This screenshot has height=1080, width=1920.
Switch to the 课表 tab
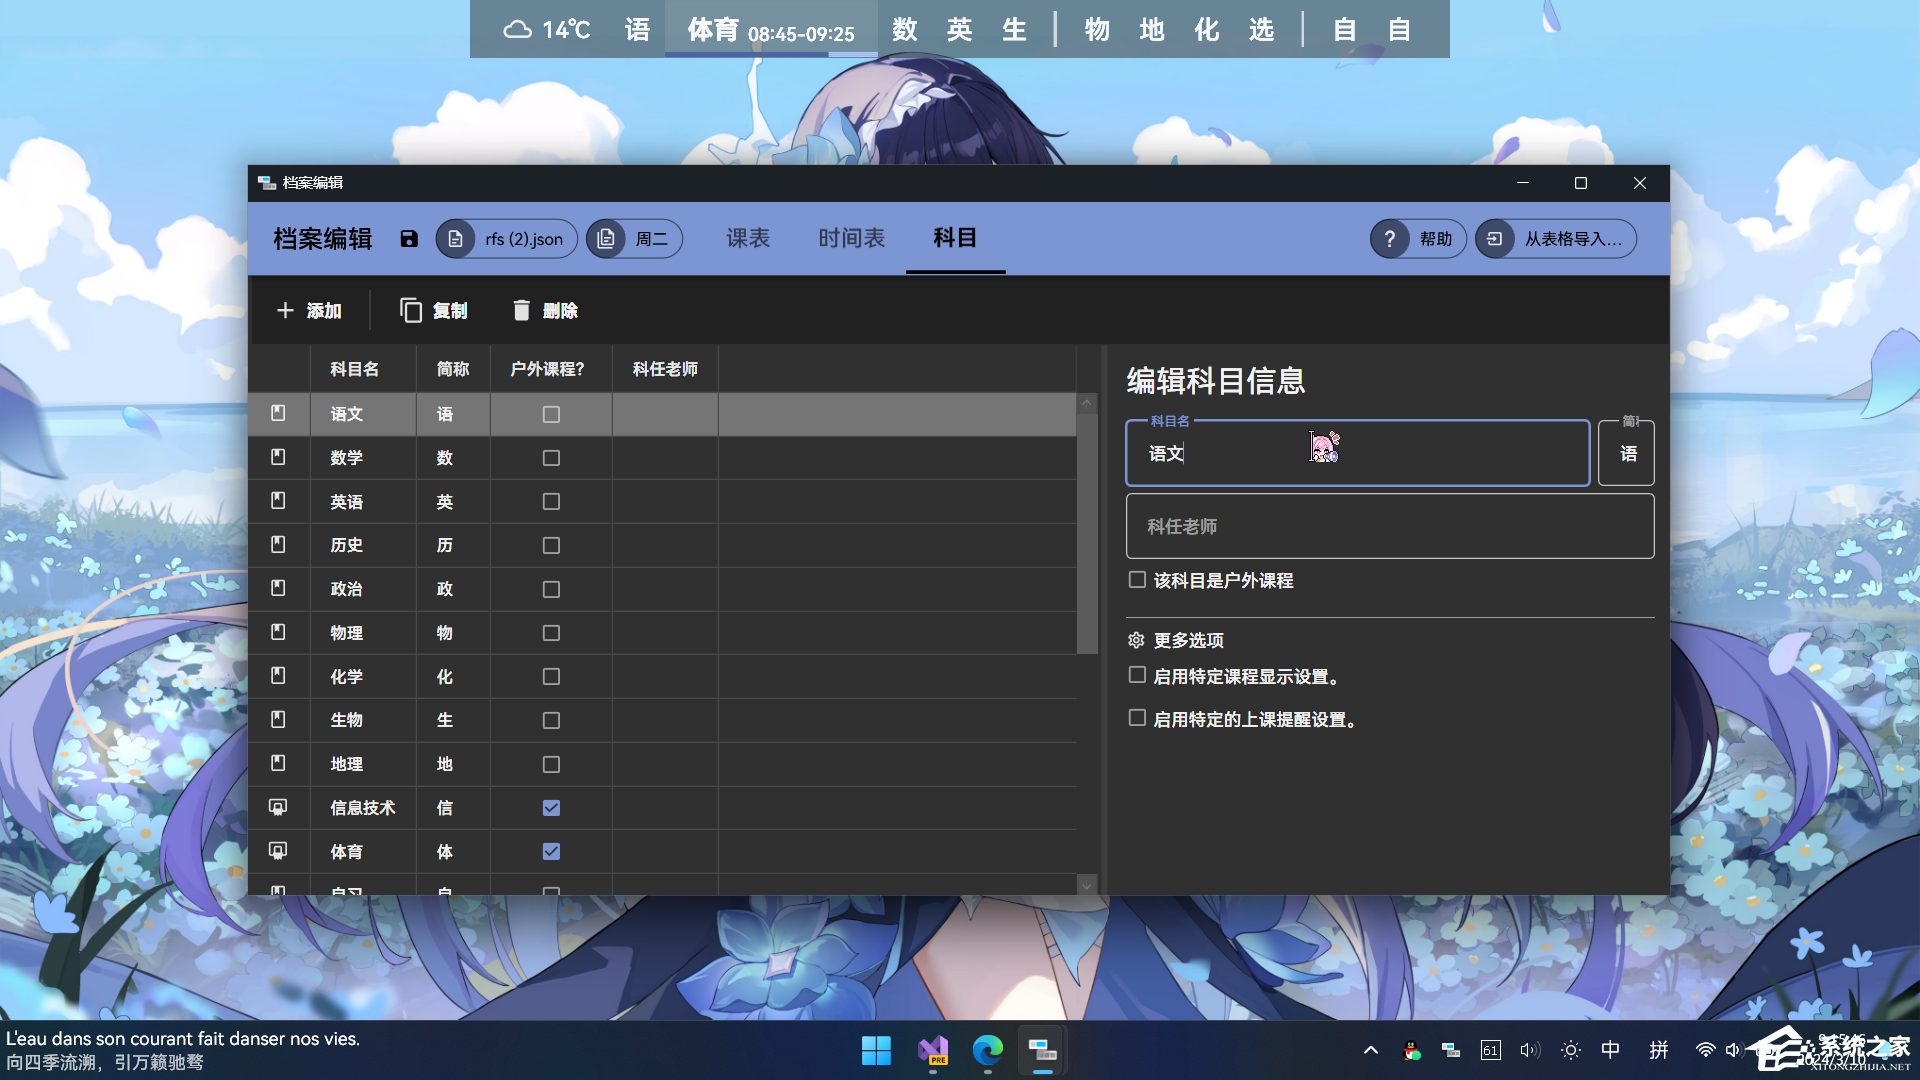click(x=748, y=238)
